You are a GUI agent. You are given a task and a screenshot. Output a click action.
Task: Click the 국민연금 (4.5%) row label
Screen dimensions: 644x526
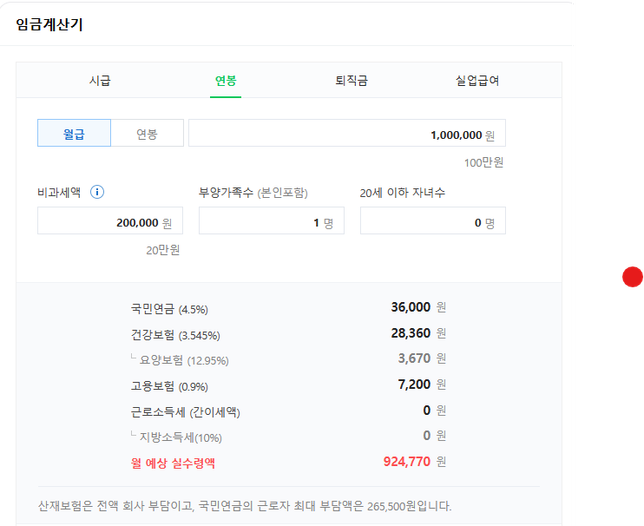pyautogui.click(x=169, y=309)
